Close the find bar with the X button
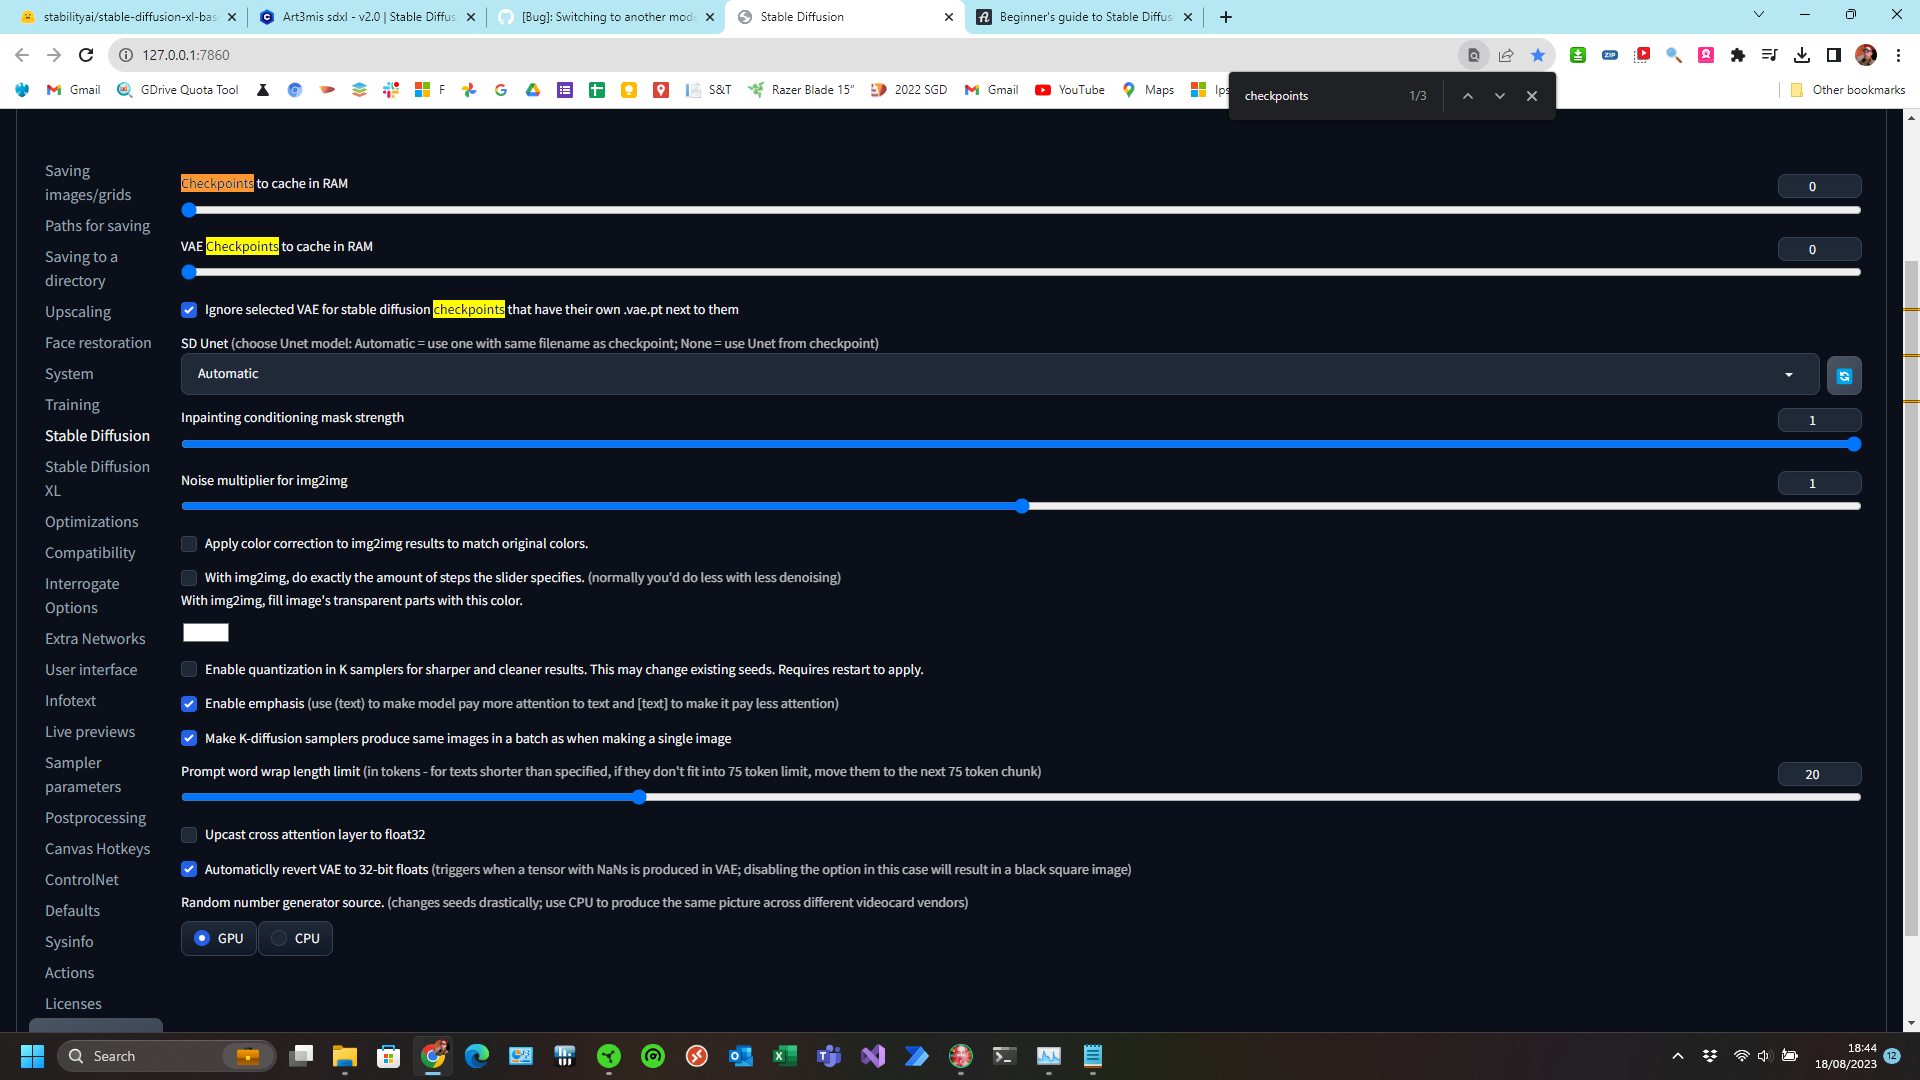Screen dimensions: 1920x1080 1531,95
